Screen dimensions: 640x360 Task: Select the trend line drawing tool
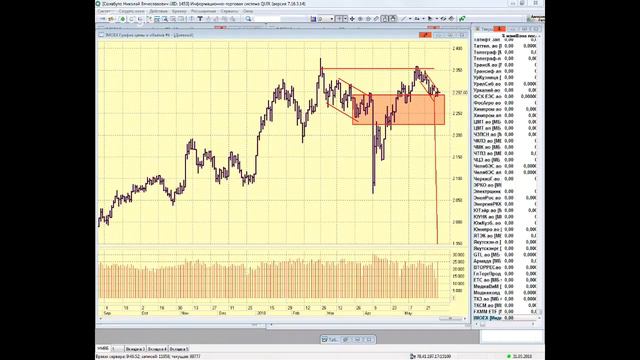(403, 19)
